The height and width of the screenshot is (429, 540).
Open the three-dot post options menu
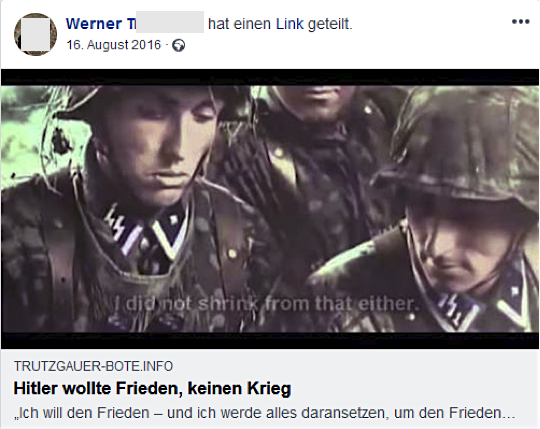[x=520, y=22]
